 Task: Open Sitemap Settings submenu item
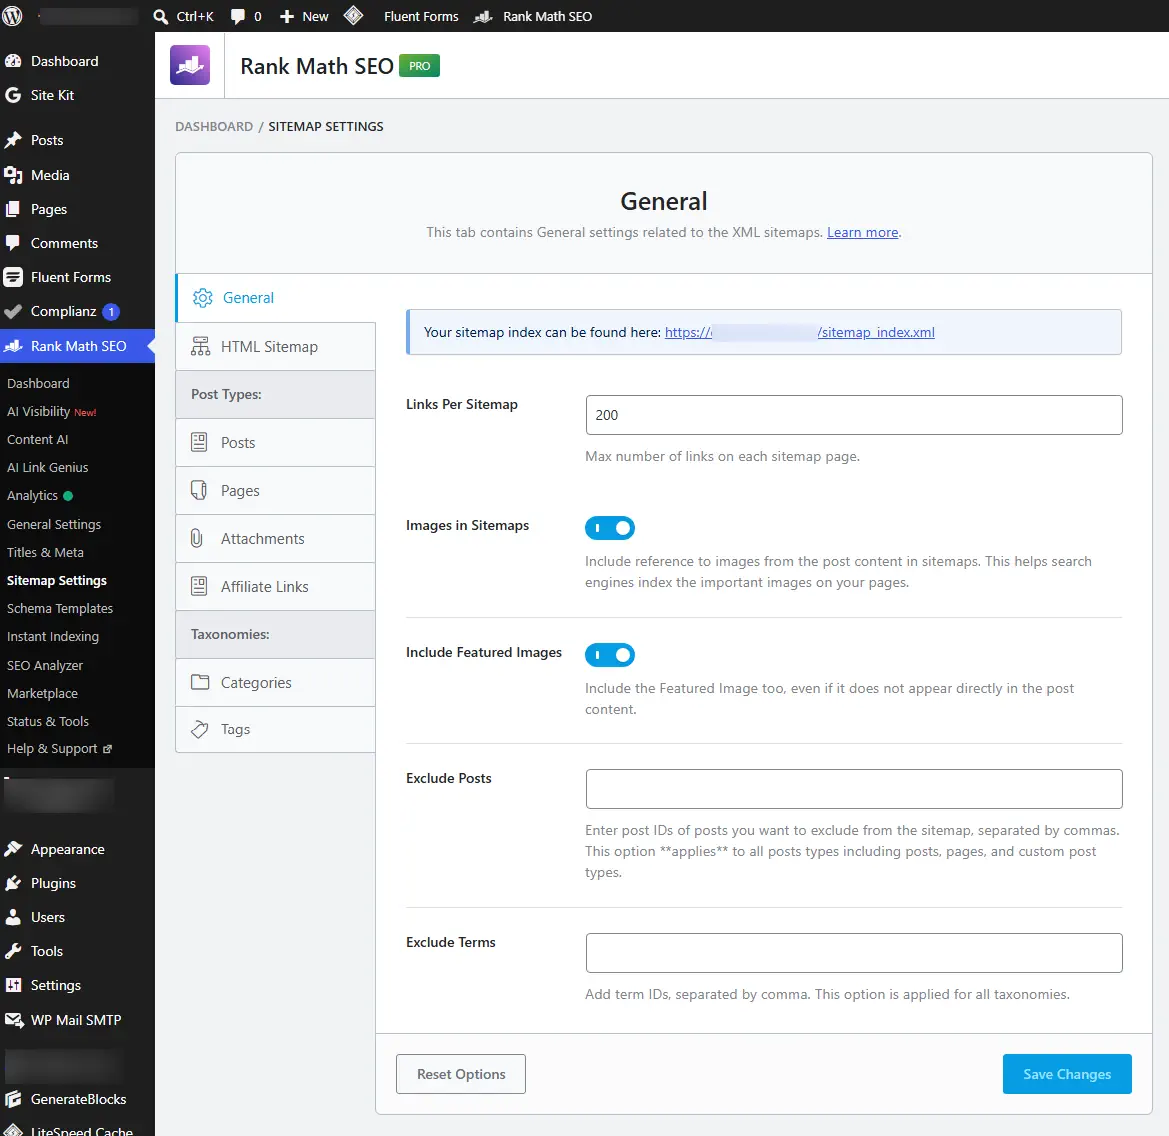click(57, 581)
